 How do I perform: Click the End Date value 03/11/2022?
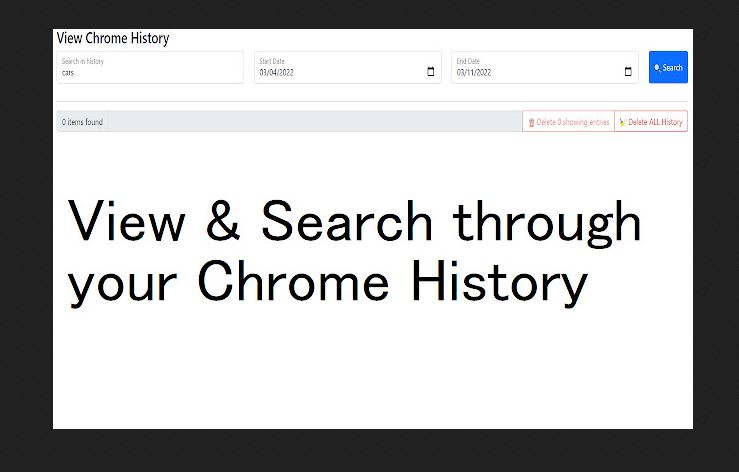point(474,73)
